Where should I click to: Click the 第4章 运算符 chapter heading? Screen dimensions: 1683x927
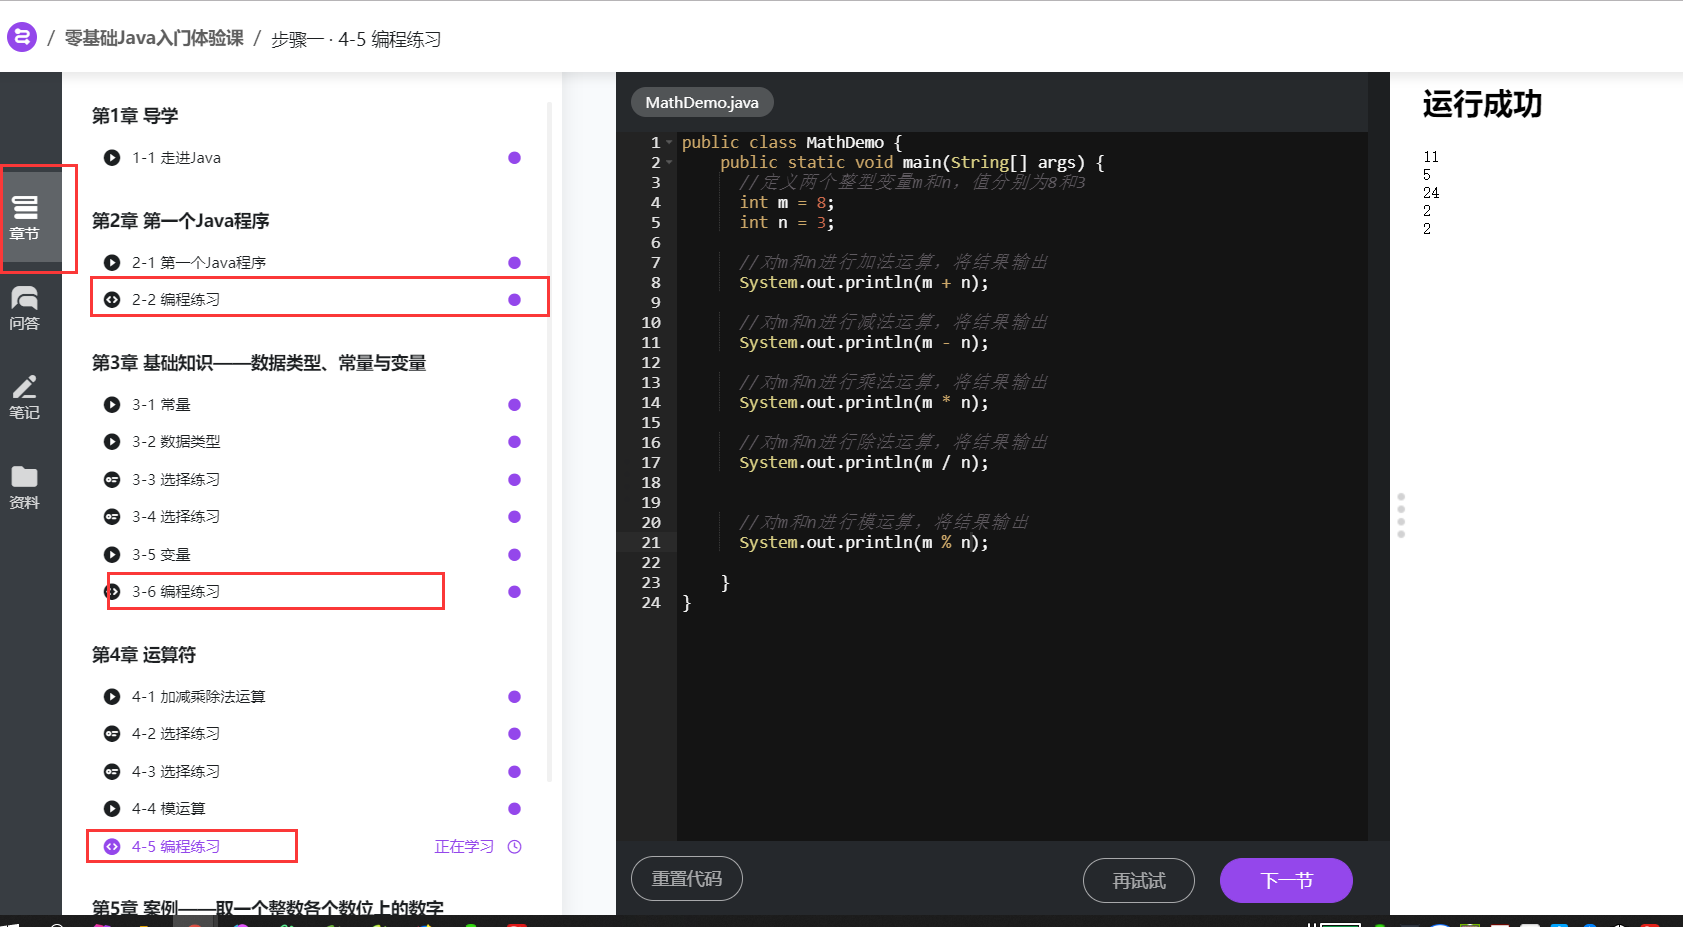point(144,655)
